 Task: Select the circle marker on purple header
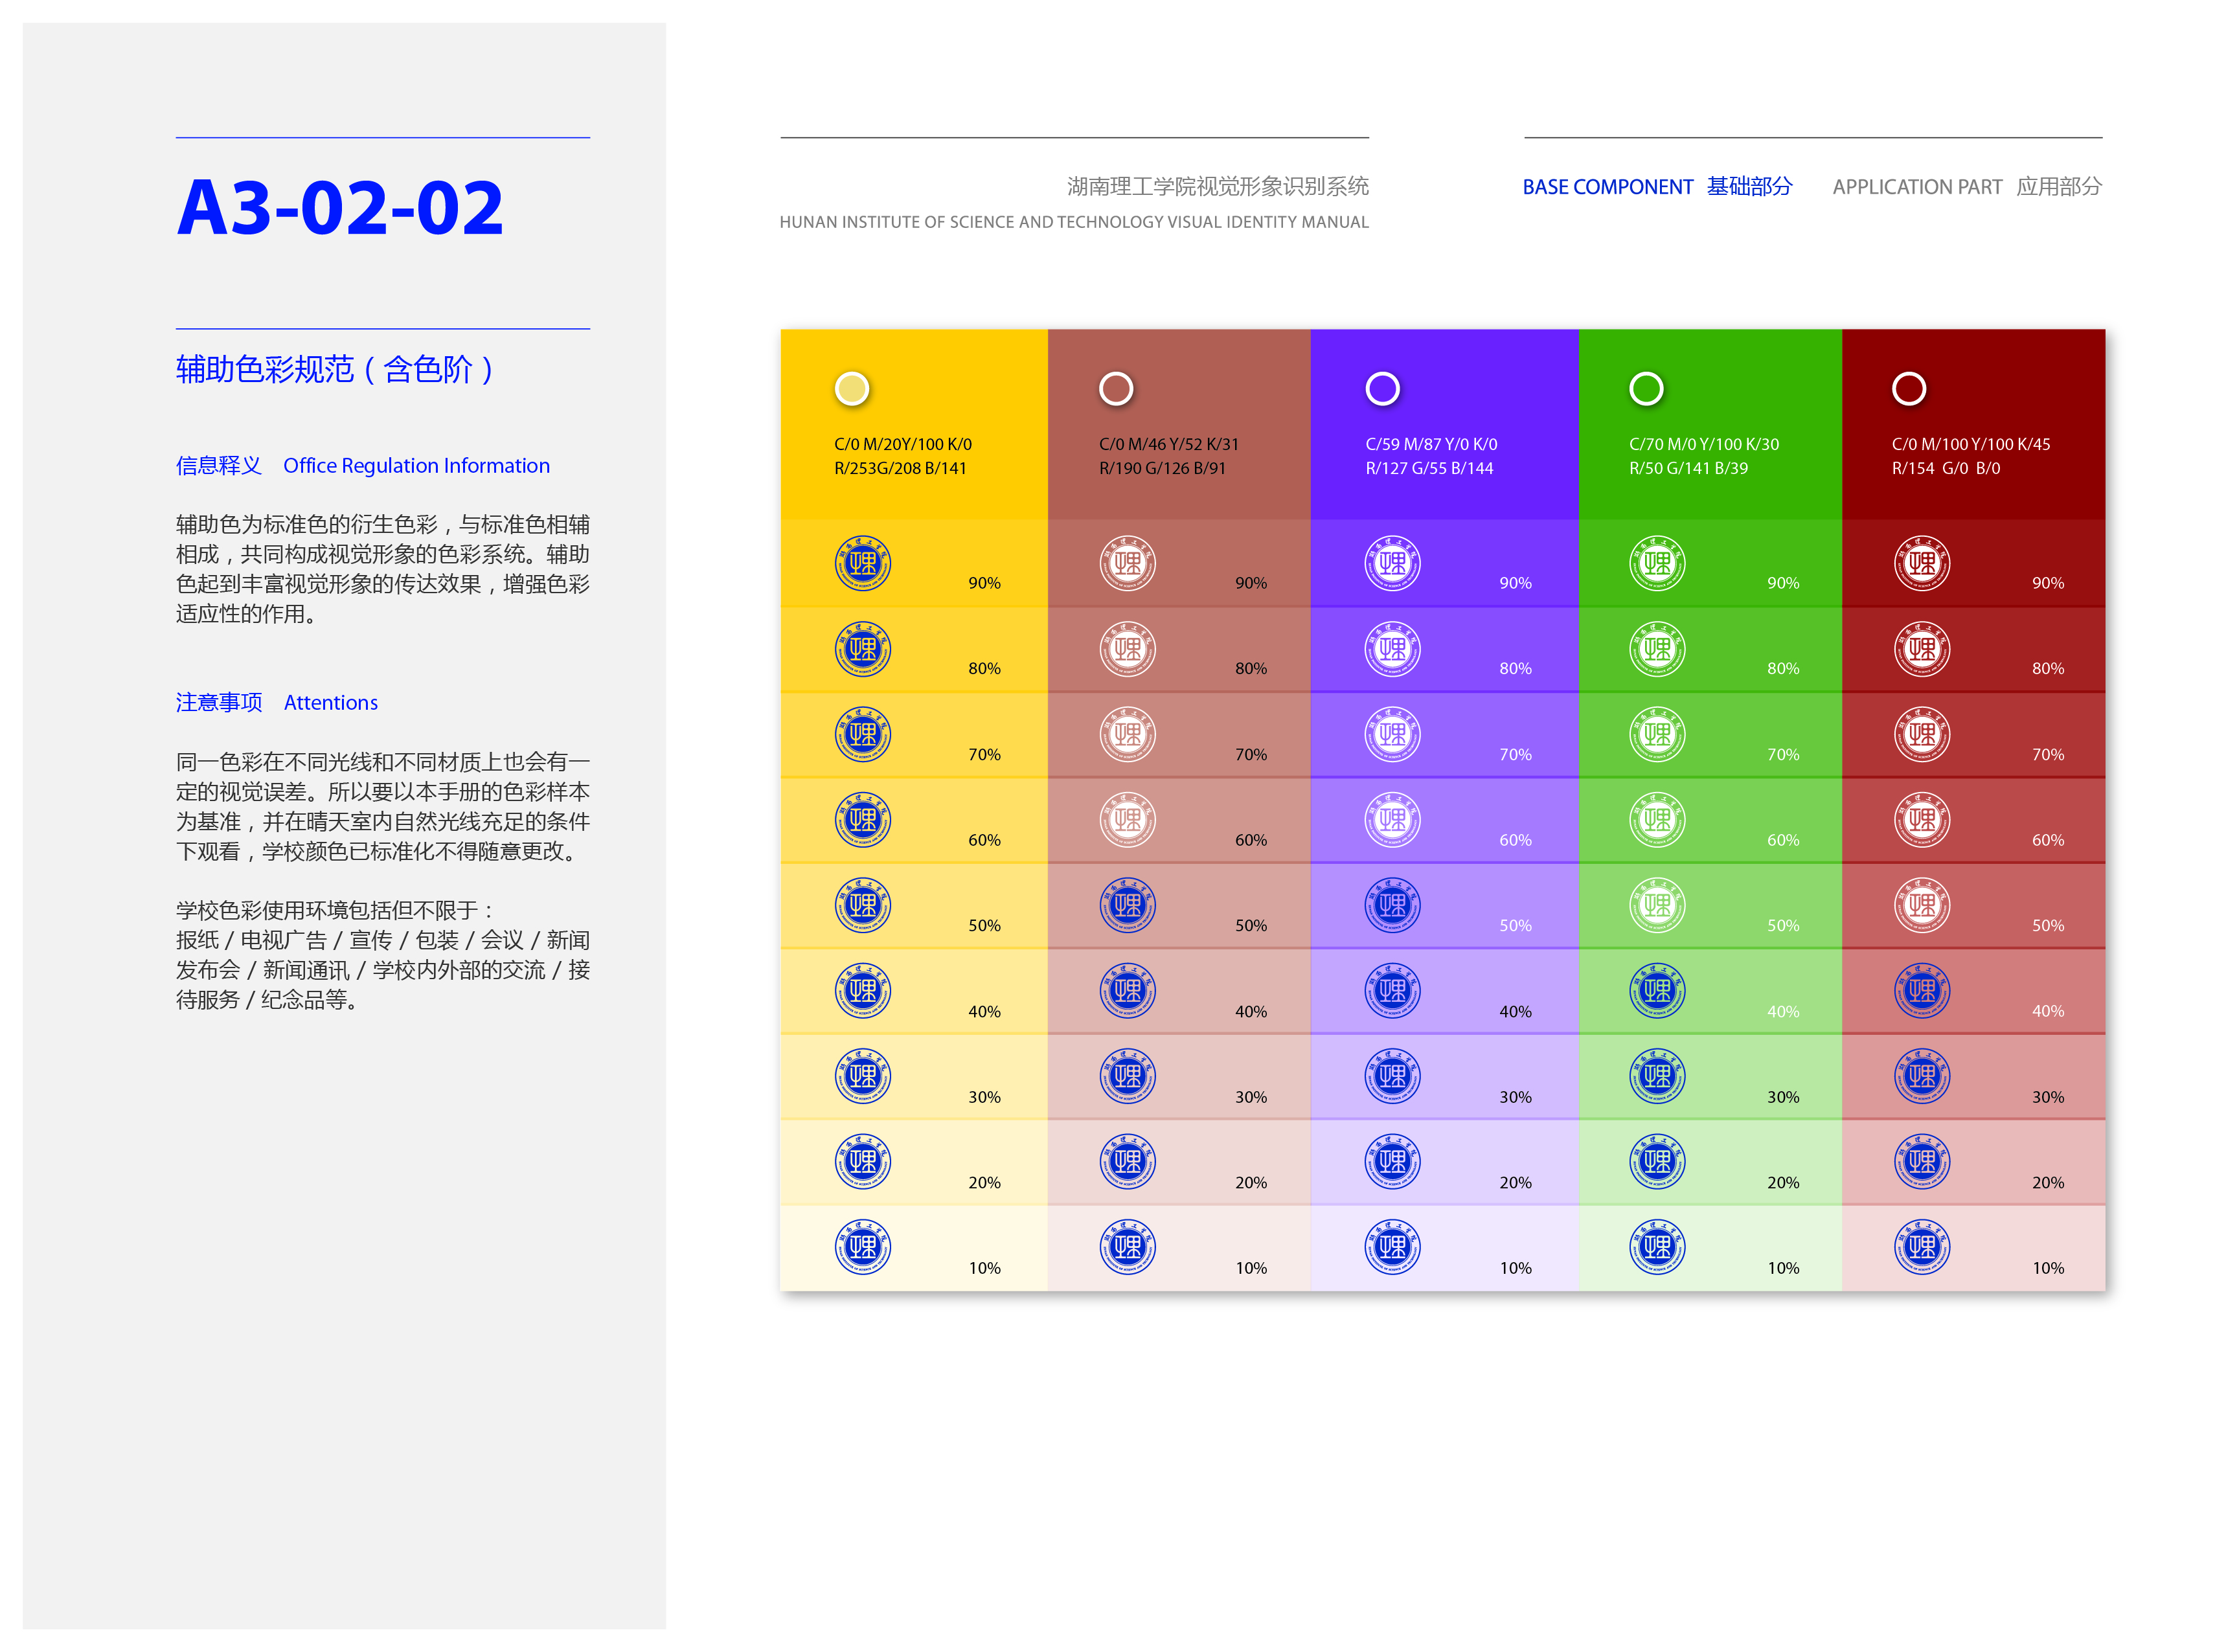[1382, 388]
